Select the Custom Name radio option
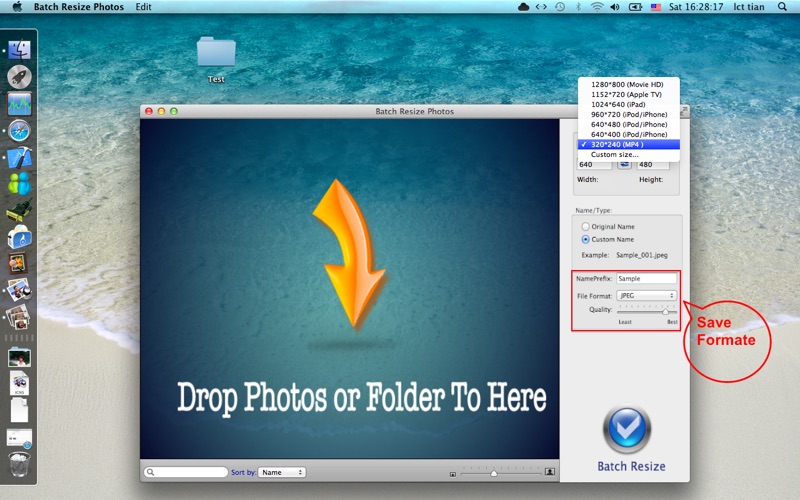The width and height of the screenshot is (800, 500). (x=586, y=240)
